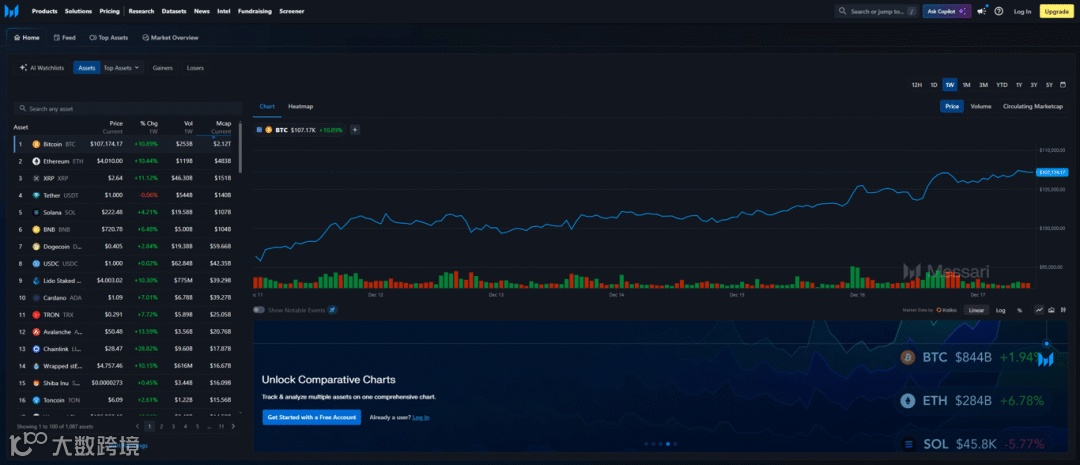Select the line chart style icon
Viewport: 1080px width, 465px height.
pos(1039,310)
